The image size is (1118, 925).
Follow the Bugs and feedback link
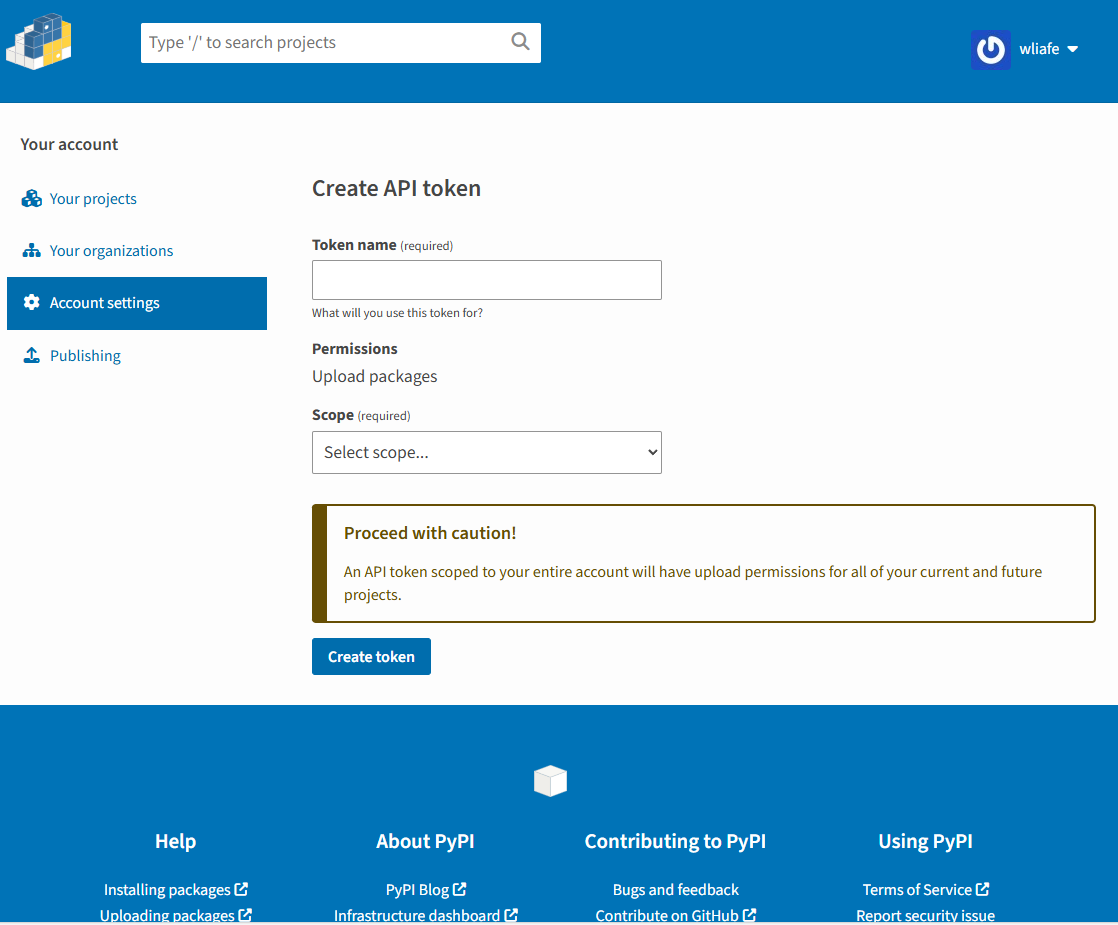pos(675,889)
